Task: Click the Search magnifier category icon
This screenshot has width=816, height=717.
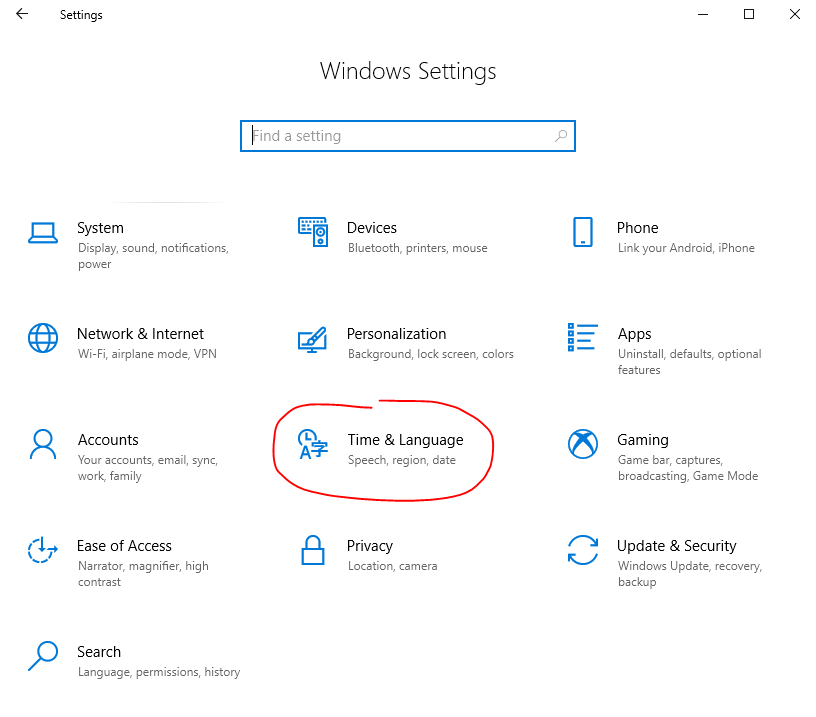Action: point(43,656)
